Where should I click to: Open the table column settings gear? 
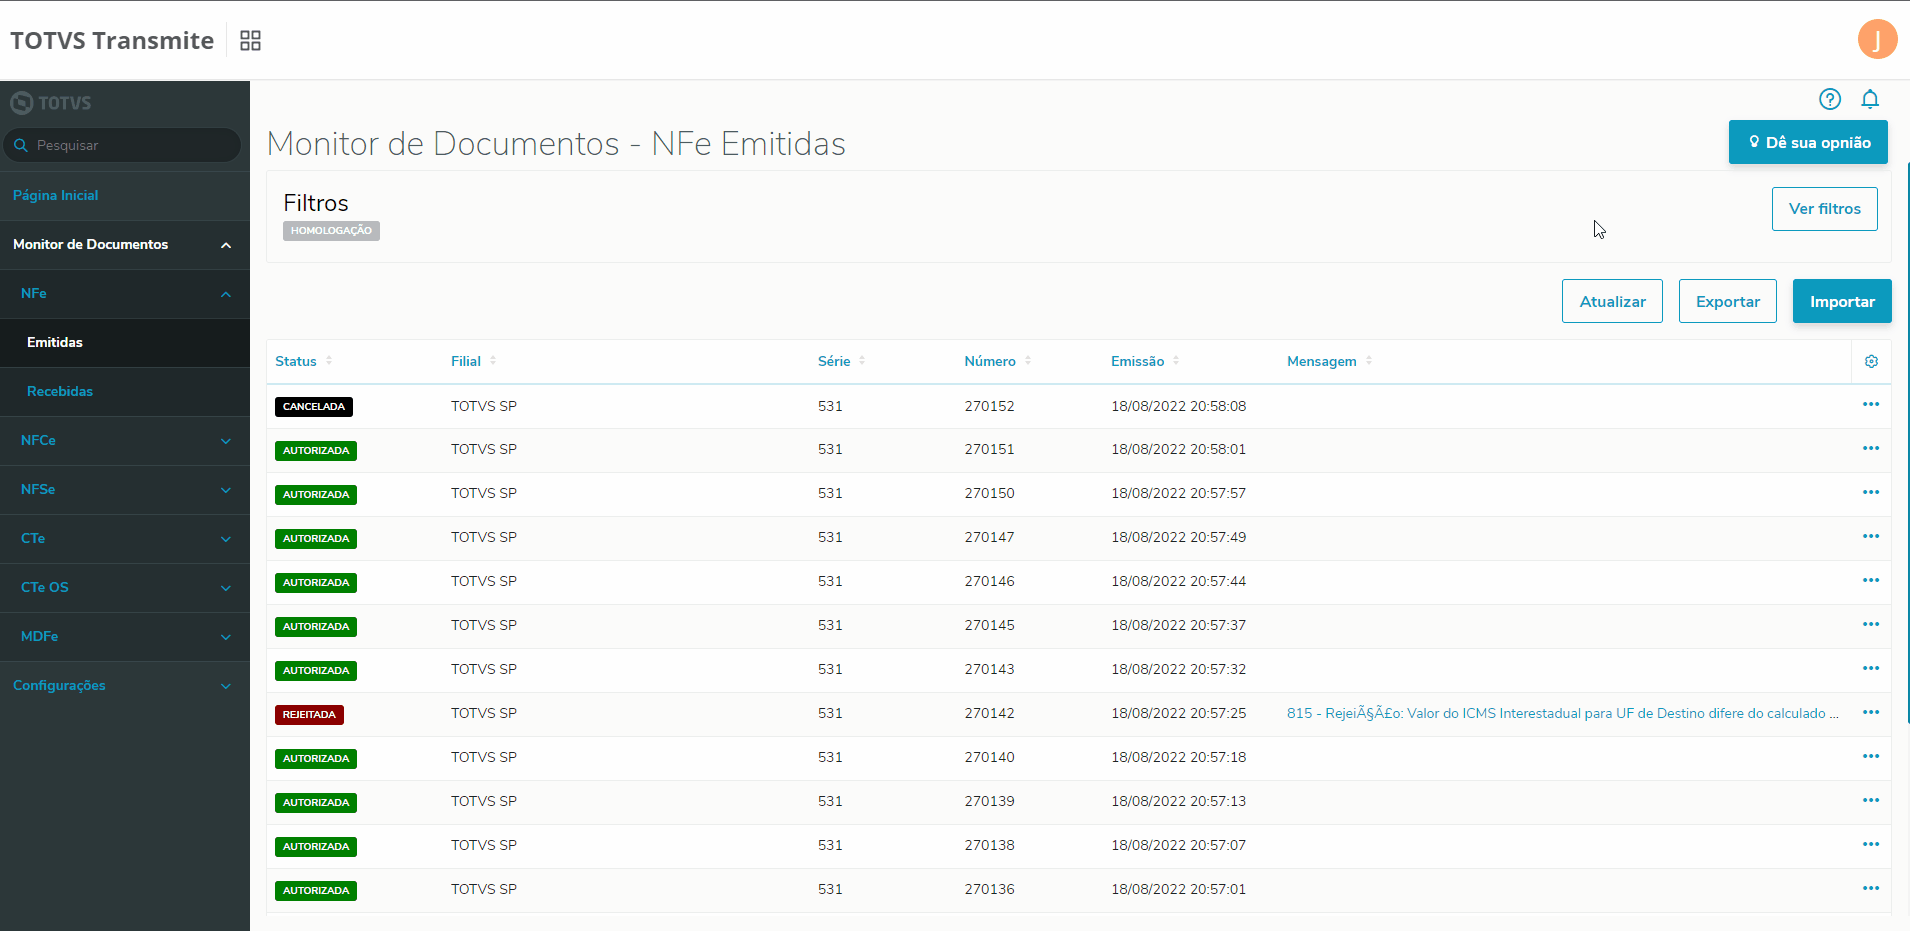[1871, 362]
